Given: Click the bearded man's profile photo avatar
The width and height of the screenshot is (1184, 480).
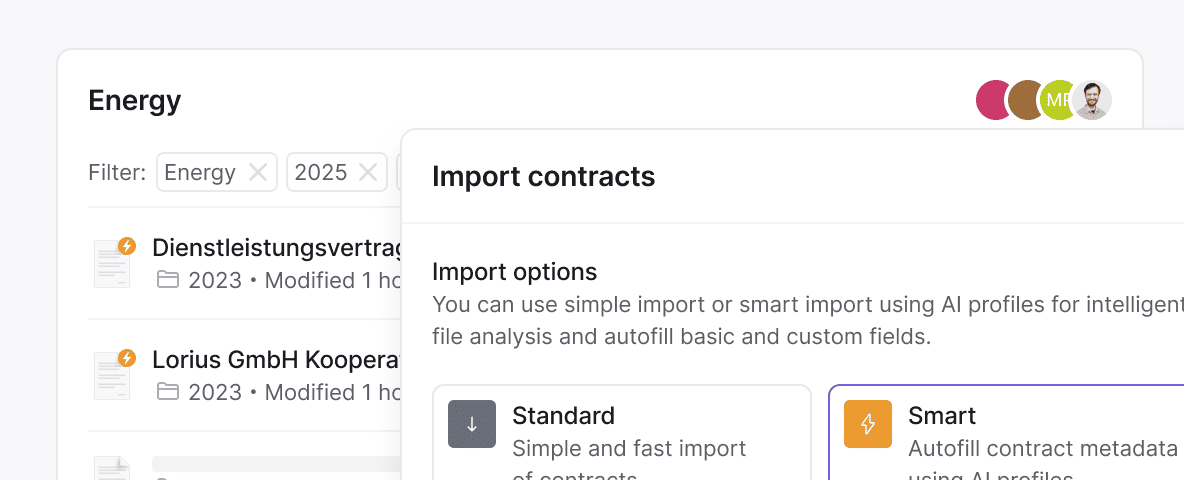Looking at the screenshot, I should 1092,100.
